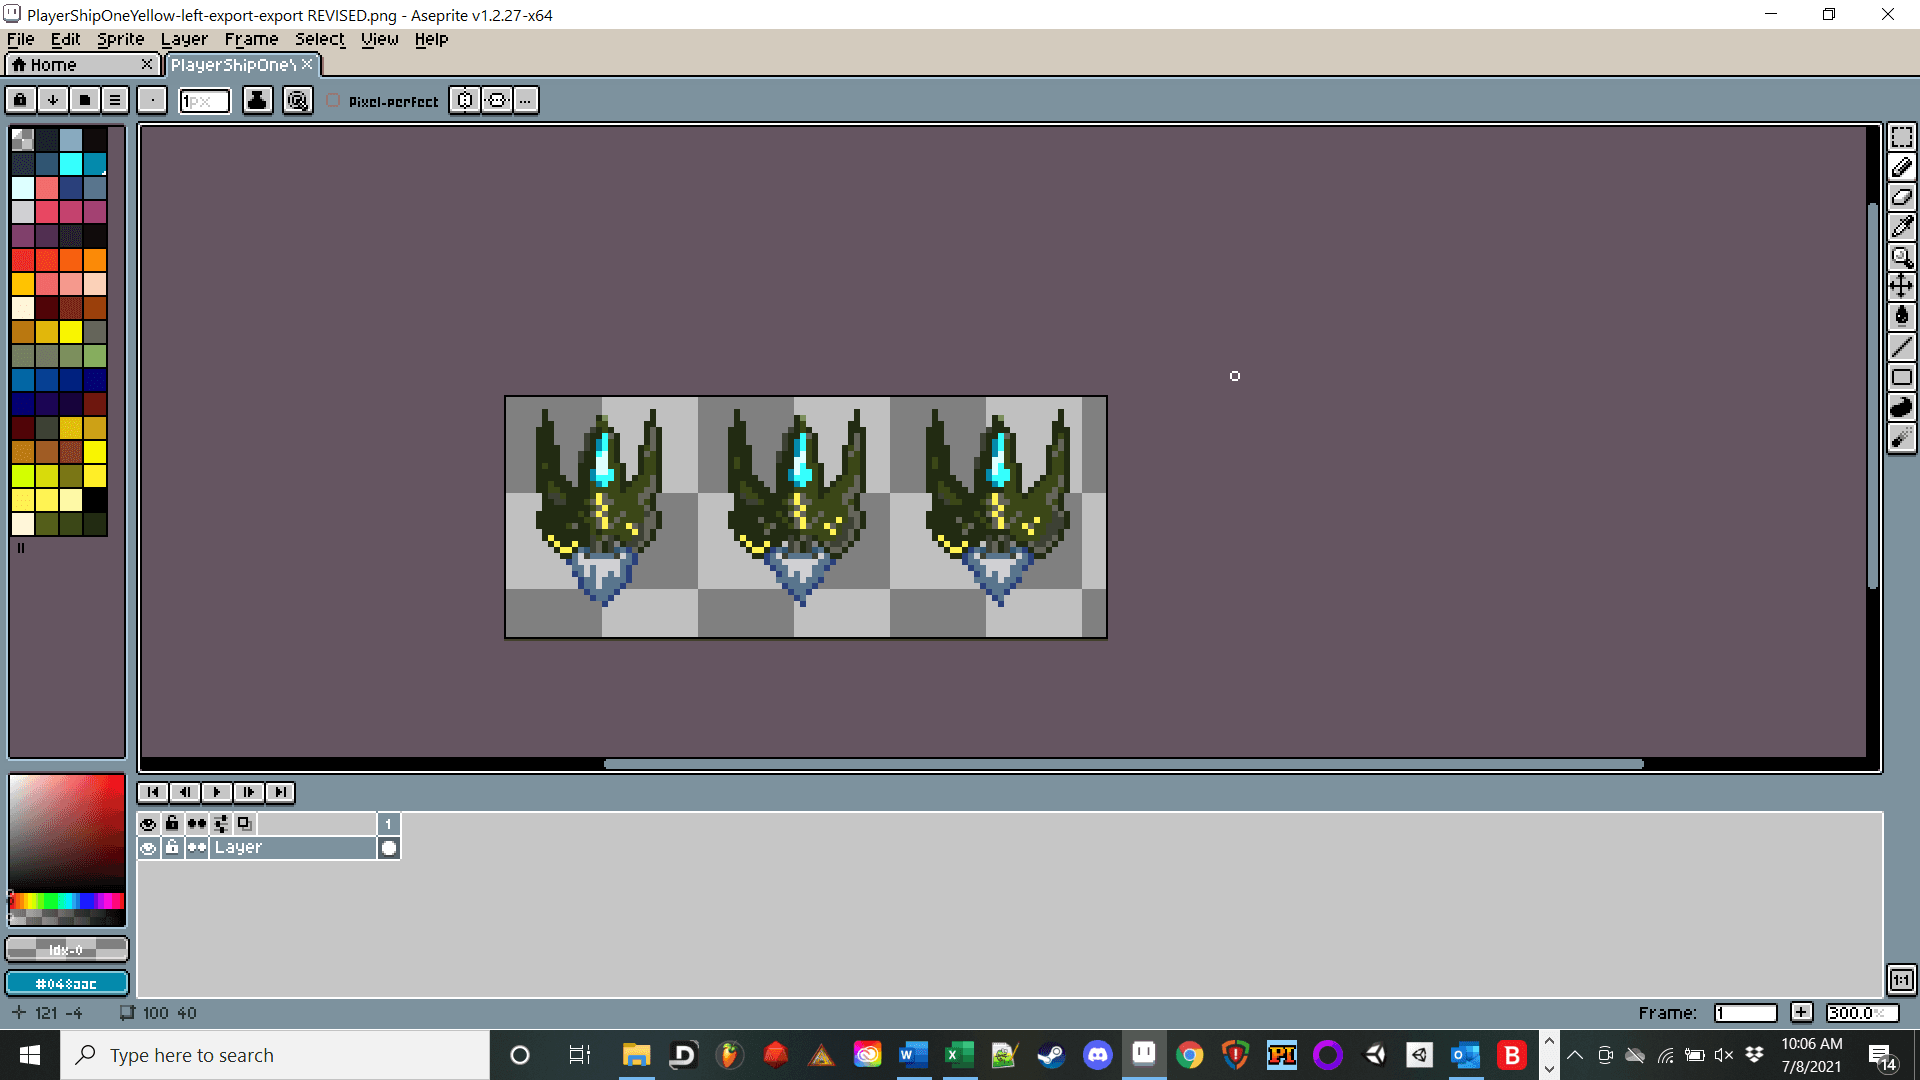
Task: Open the ink type dropdown
Action: click(x=257, y=101)
